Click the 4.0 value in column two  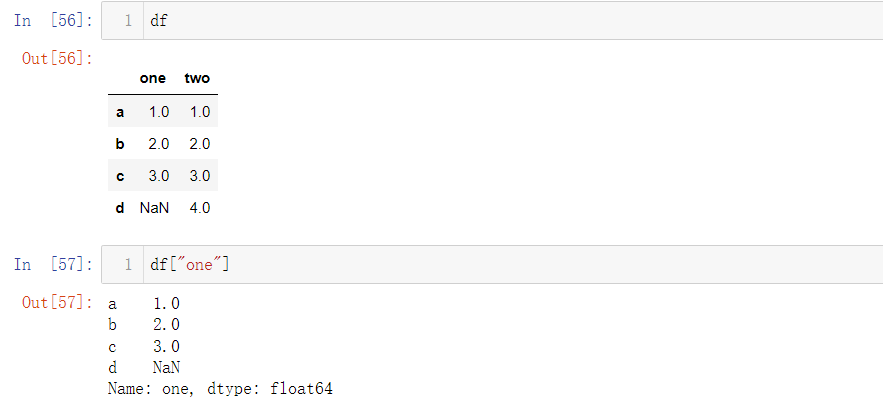200,208
